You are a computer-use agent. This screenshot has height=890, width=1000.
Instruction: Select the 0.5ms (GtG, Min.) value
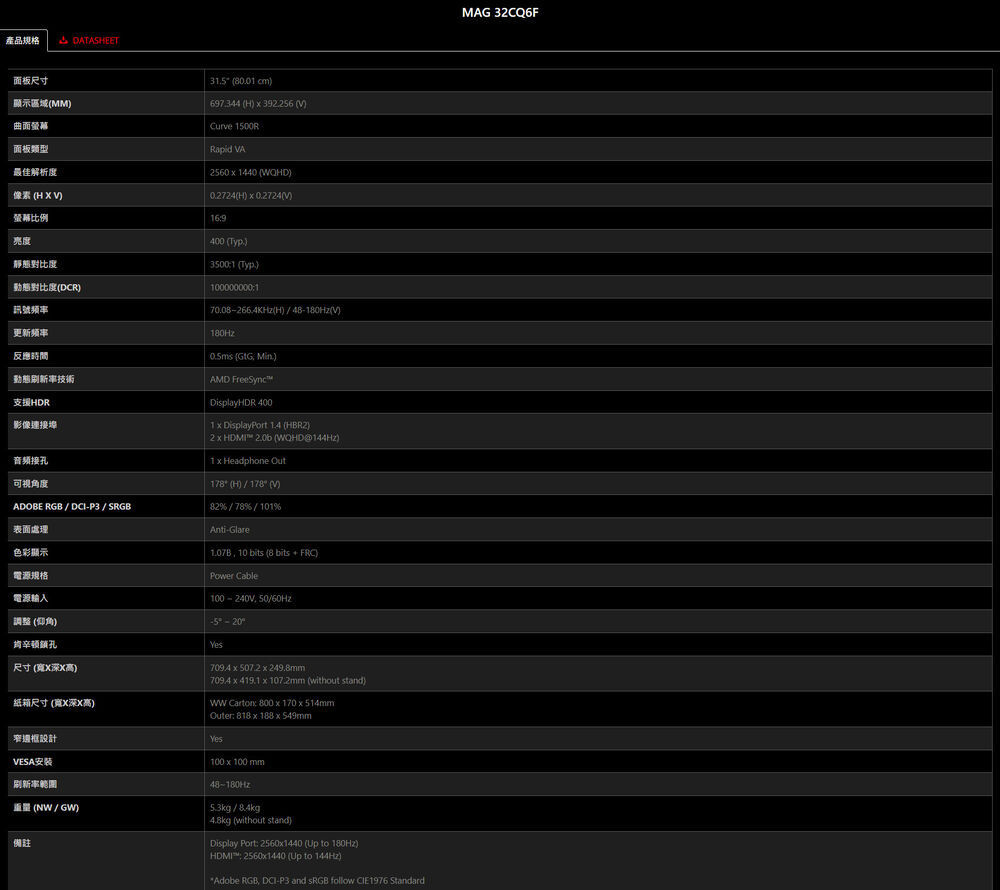243,356
